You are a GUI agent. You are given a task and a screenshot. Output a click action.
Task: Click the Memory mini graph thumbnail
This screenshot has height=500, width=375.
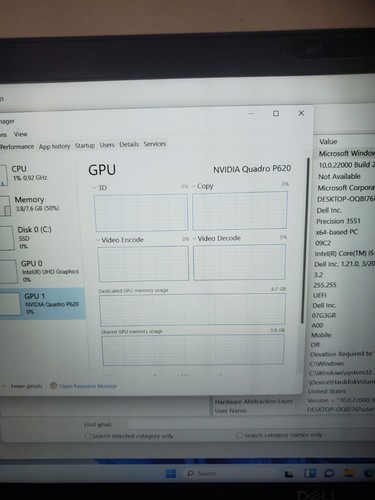pyautogui.click(x=5, y=206)
